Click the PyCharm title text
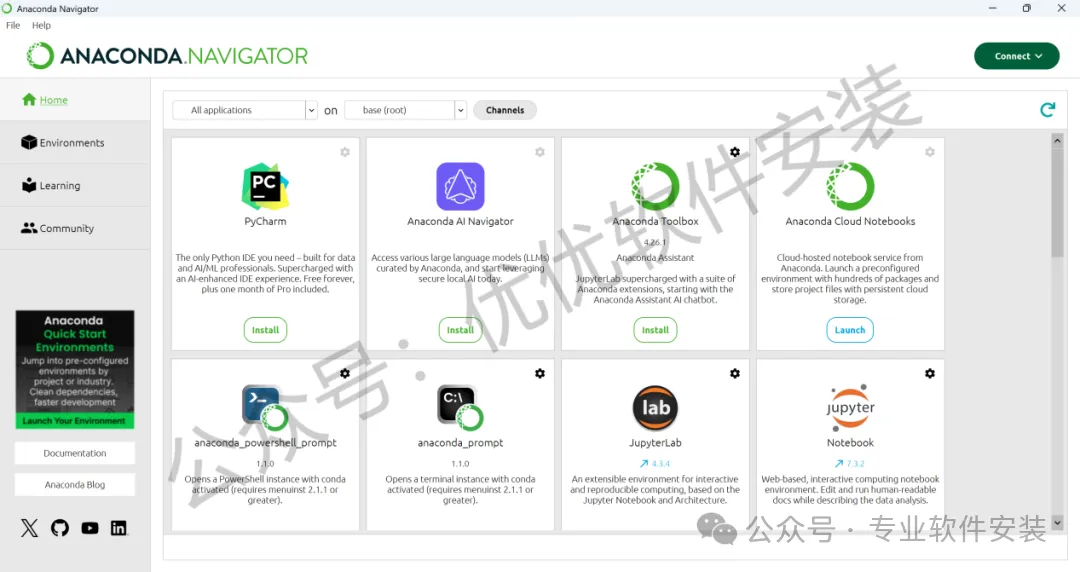Image resolution: width=1080 pixels, height=572 pixels. (x=265, y=221)
